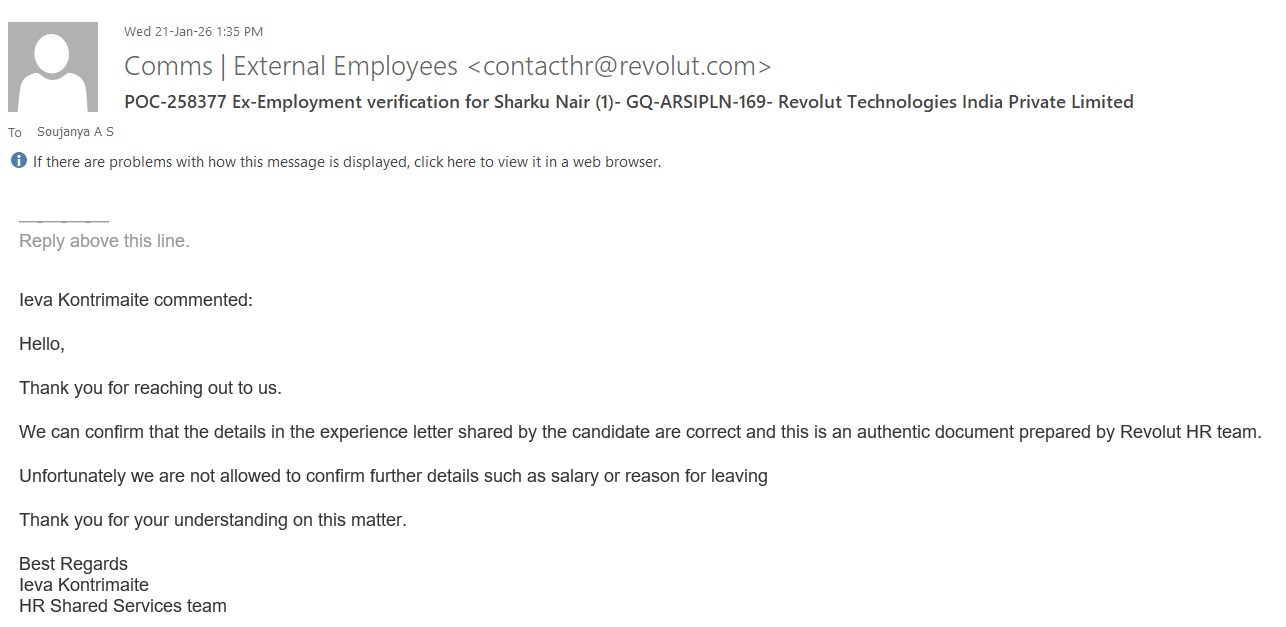1286x627 pixels.
Task: Click the blue information icon
Action: tap(18, 161)
